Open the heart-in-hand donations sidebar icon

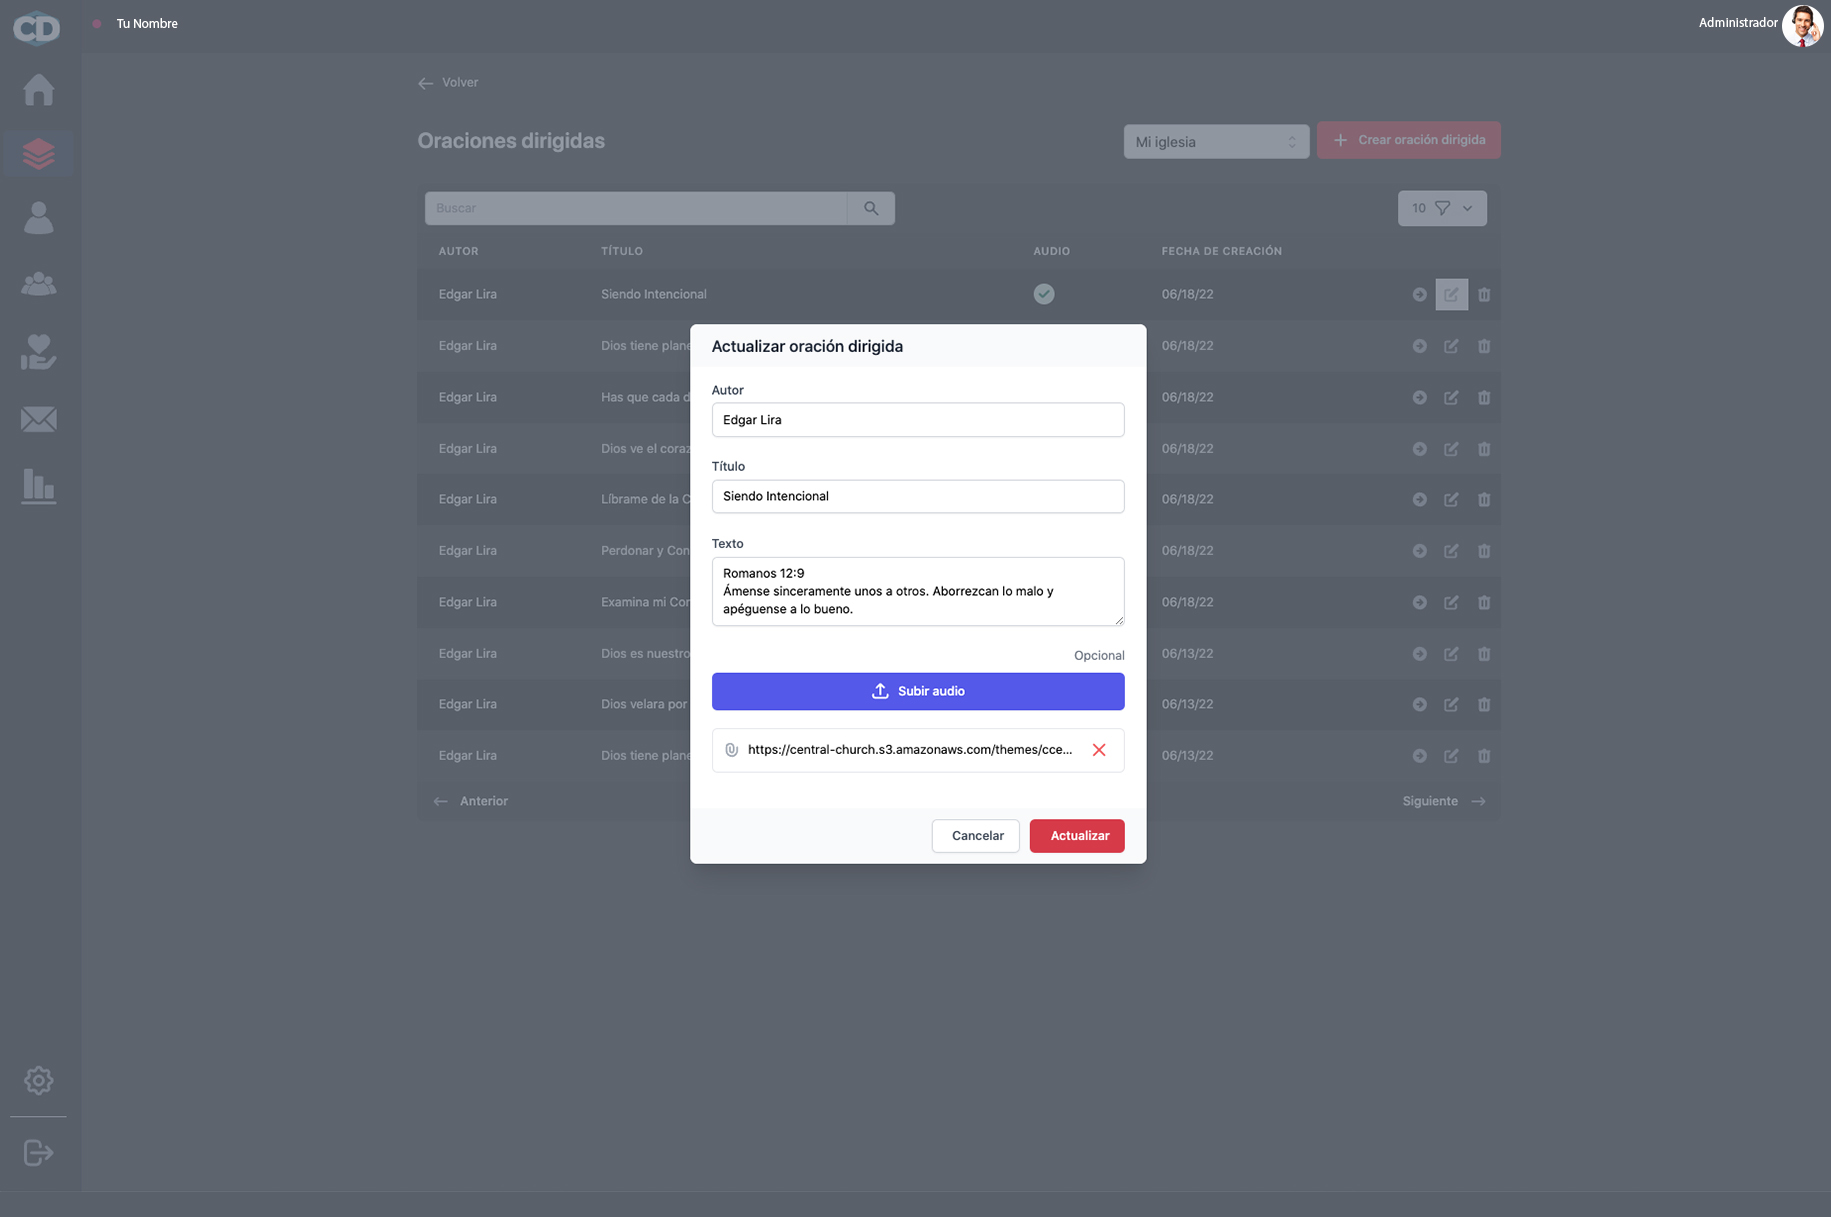[x=39, y=352]
